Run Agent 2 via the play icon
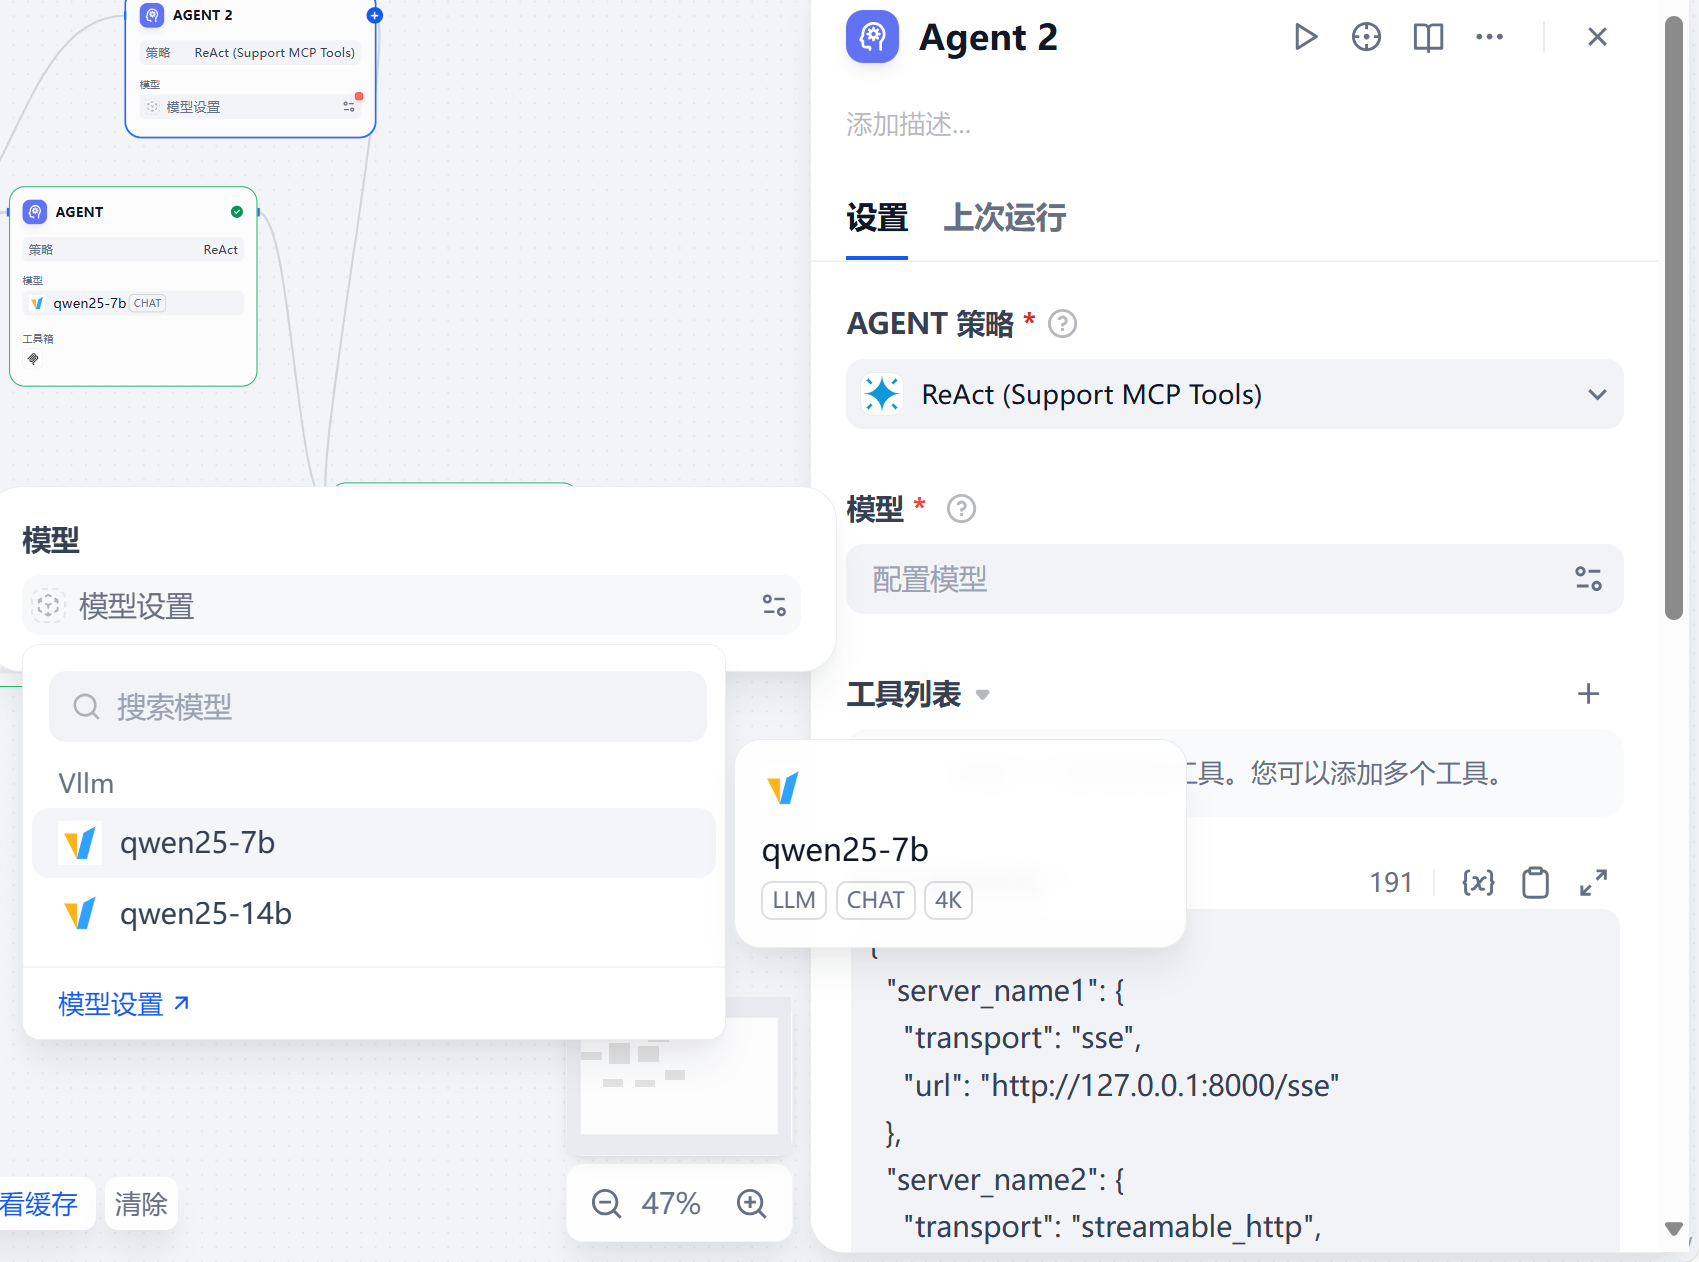Viewport: 1699px width, 1262px height. [1305, 37]
